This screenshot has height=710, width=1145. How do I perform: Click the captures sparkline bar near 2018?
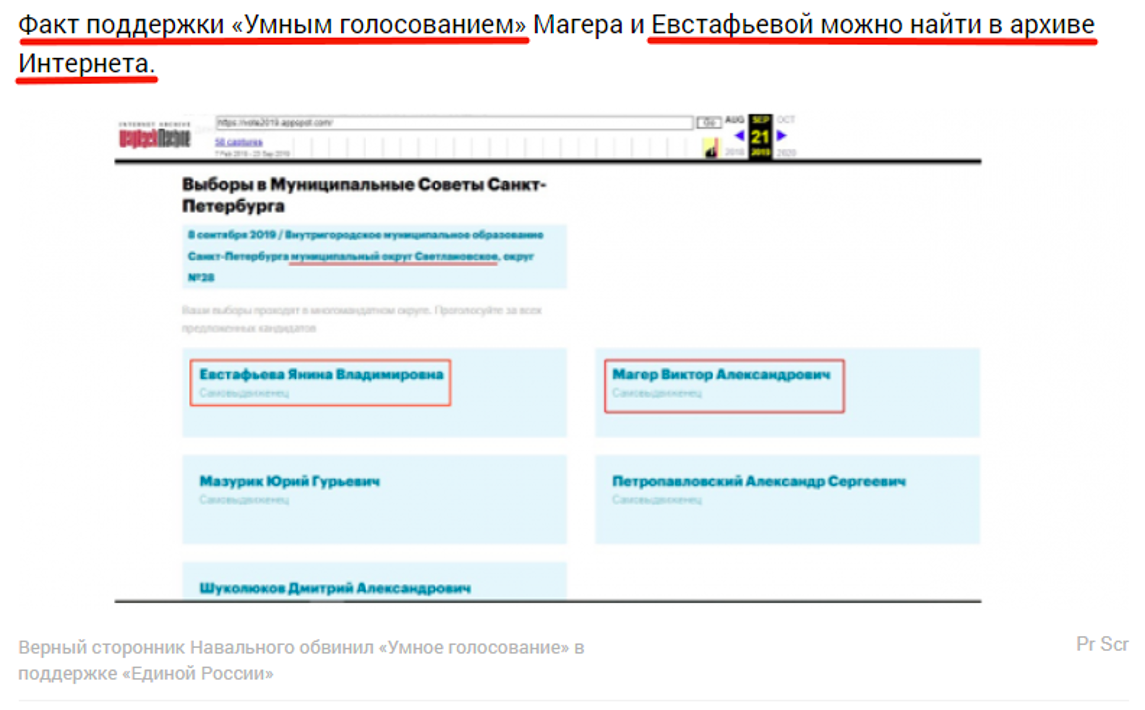(x=711, y=149)
